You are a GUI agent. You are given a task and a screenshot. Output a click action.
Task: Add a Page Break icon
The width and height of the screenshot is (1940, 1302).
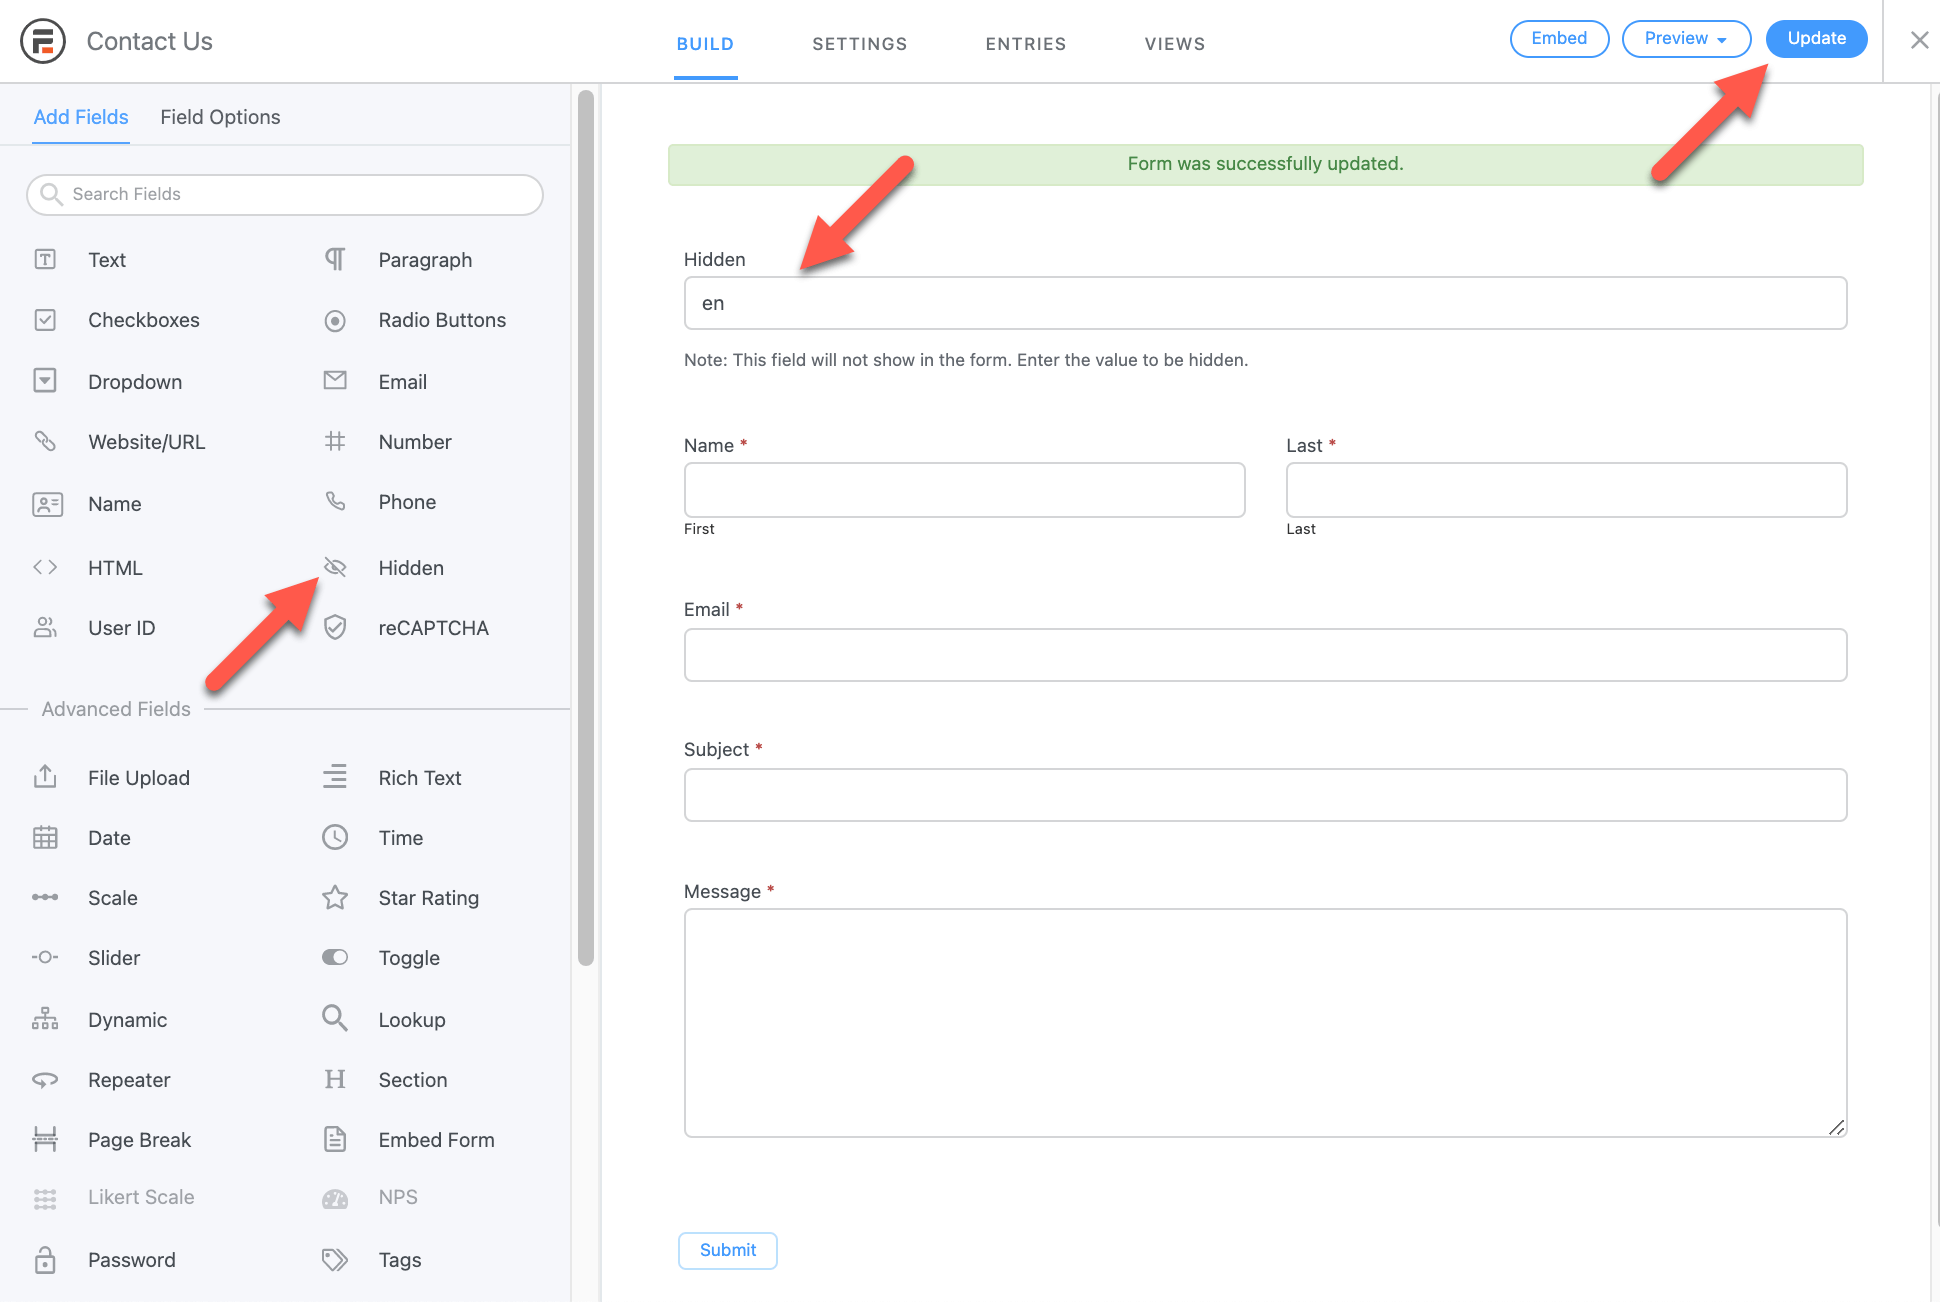[x=45, y=1139]
